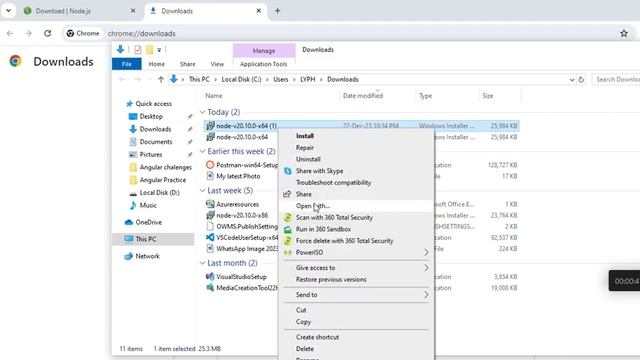This screenshot has height=360, width=640.
Task: Choose Run in 360 Sandbox
Action: point(356,229)
